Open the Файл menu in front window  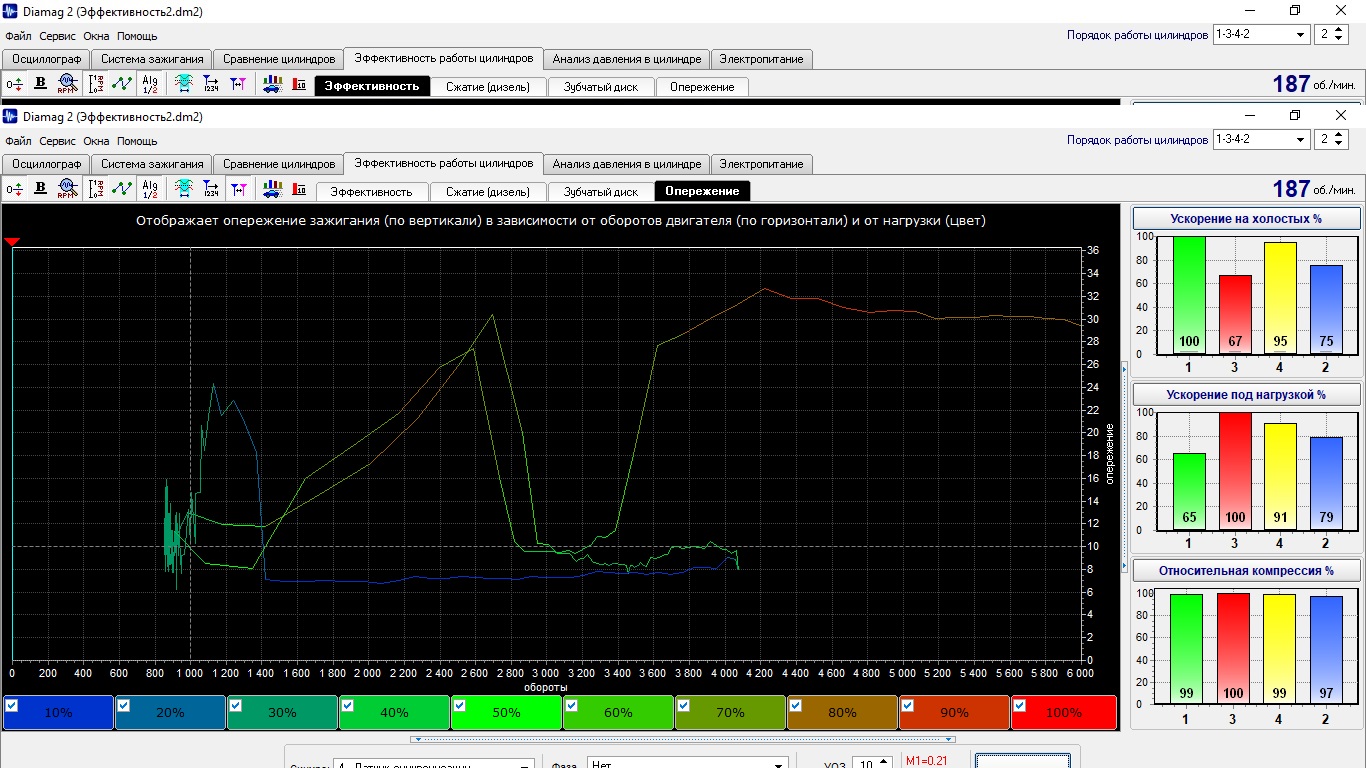tap(18, 141)
